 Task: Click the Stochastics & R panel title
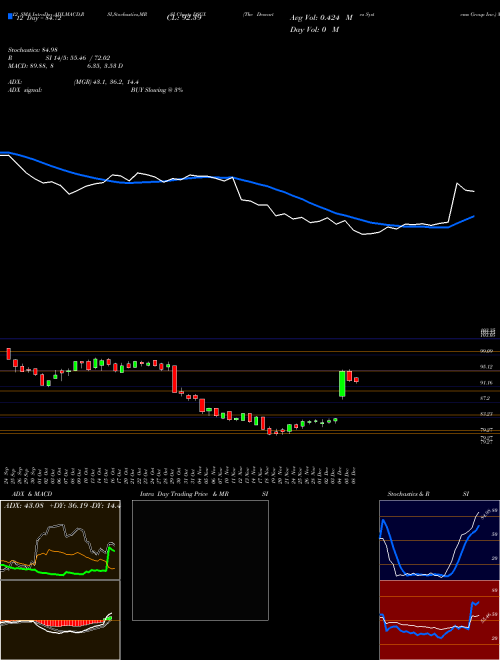coord(409,494)
